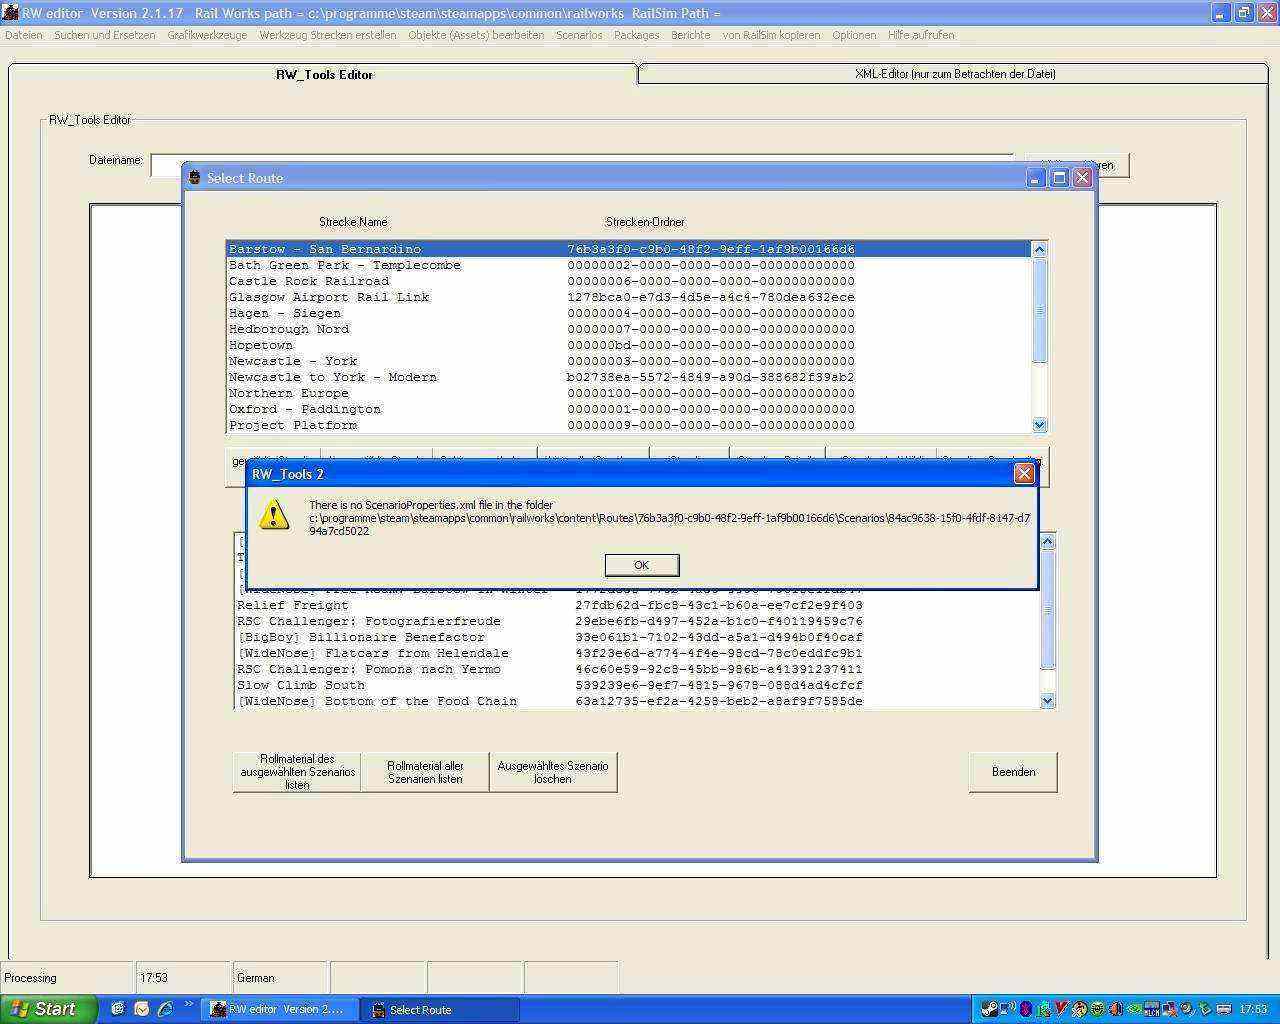This screenshot has width=1280, height=1024.
Task: Open the Packages menu
Action: (637, 35)
